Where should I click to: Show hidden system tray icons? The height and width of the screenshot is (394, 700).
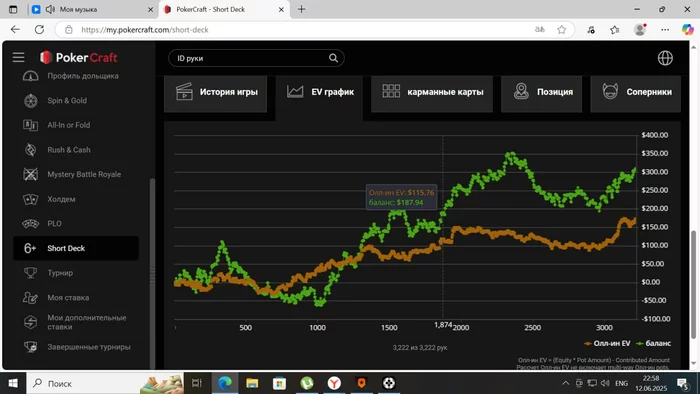[565, 383]
